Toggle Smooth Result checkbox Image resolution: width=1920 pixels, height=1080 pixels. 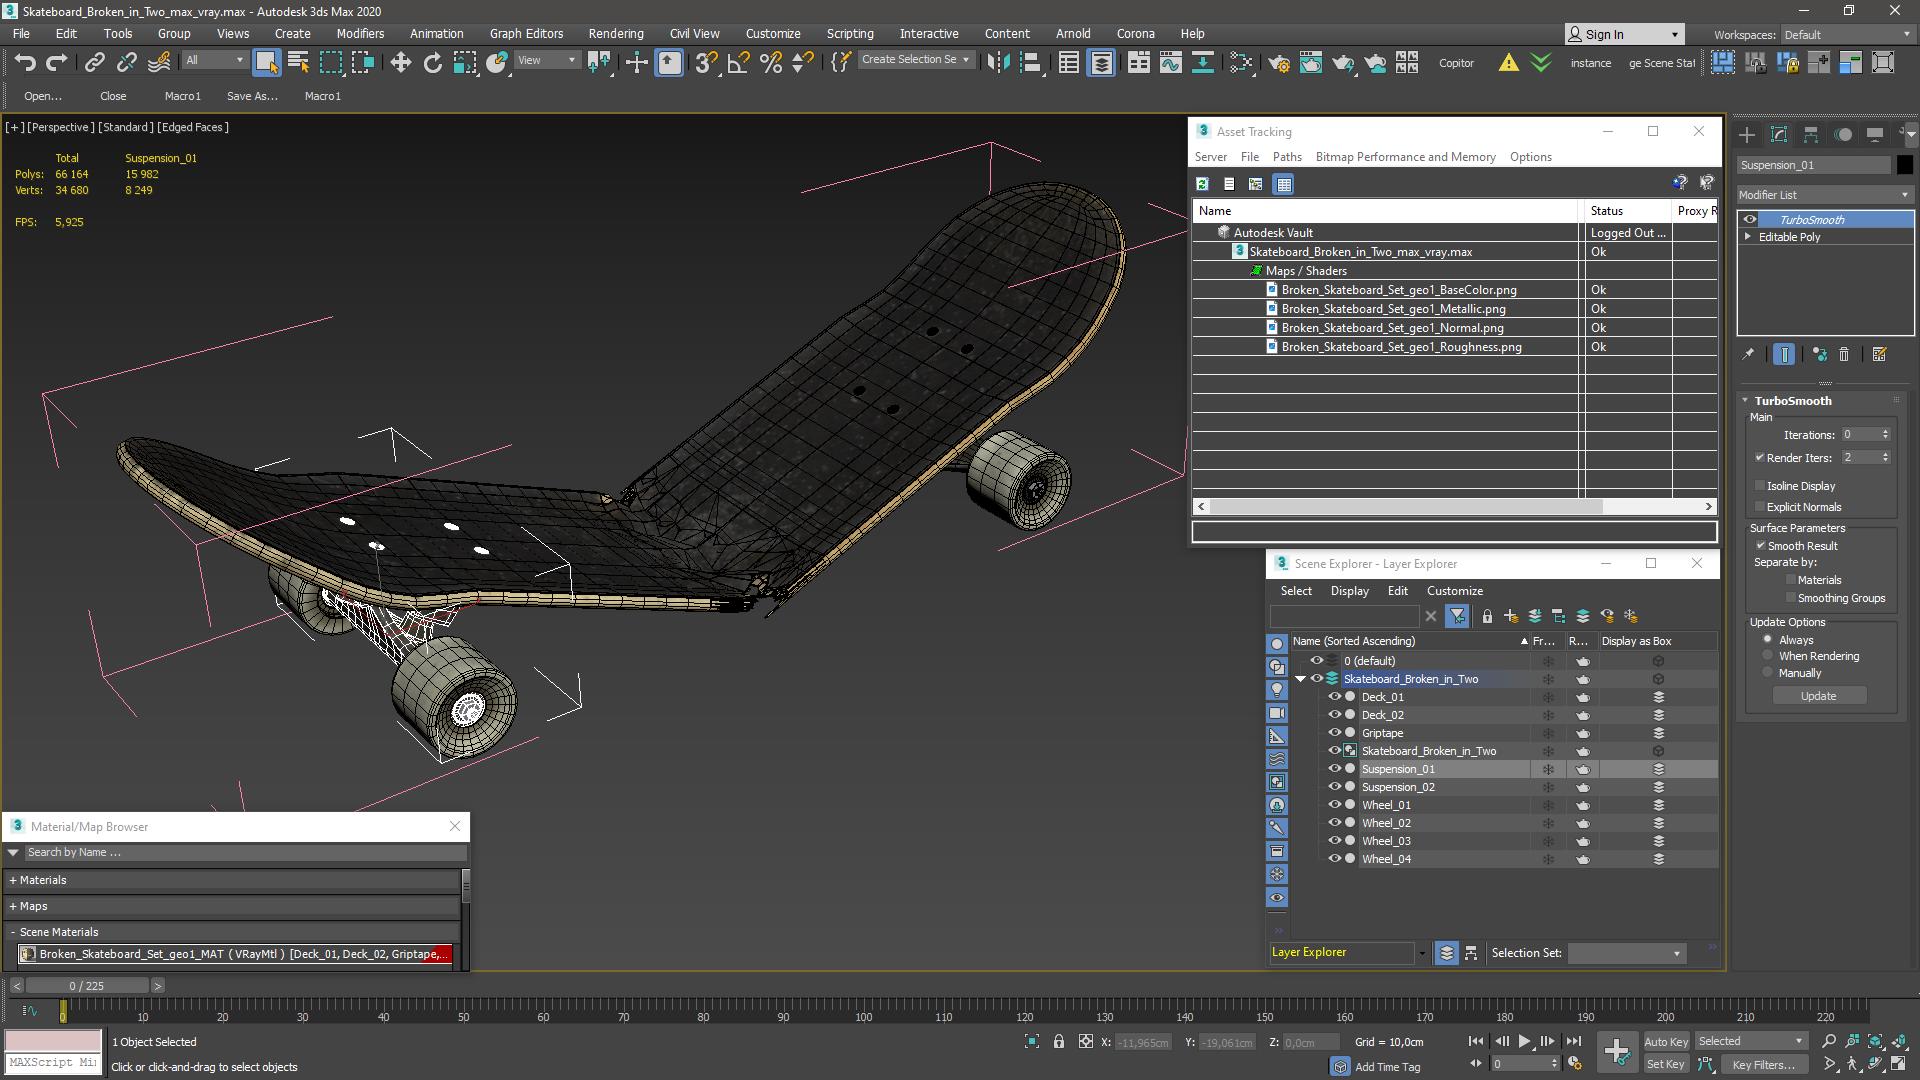1760,545
